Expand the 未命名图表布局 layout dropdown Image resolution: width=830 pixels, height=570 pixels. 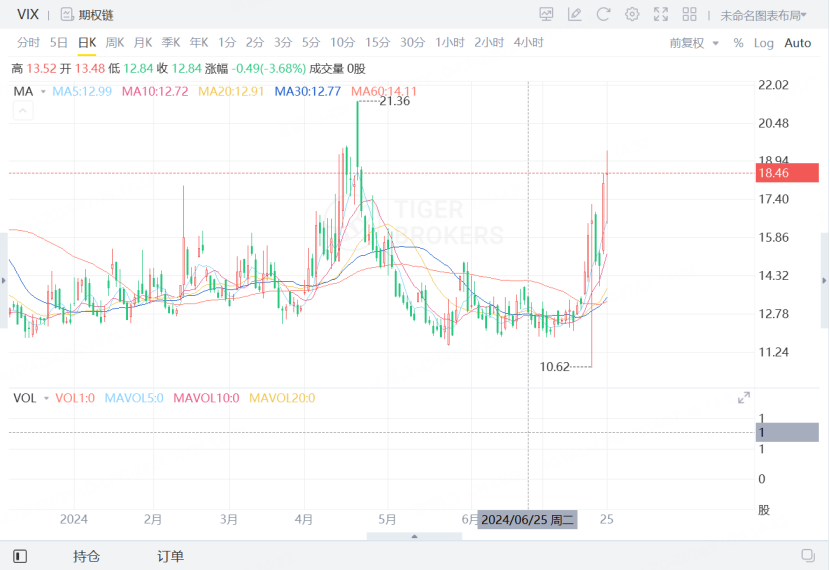[x=764, y=16]
